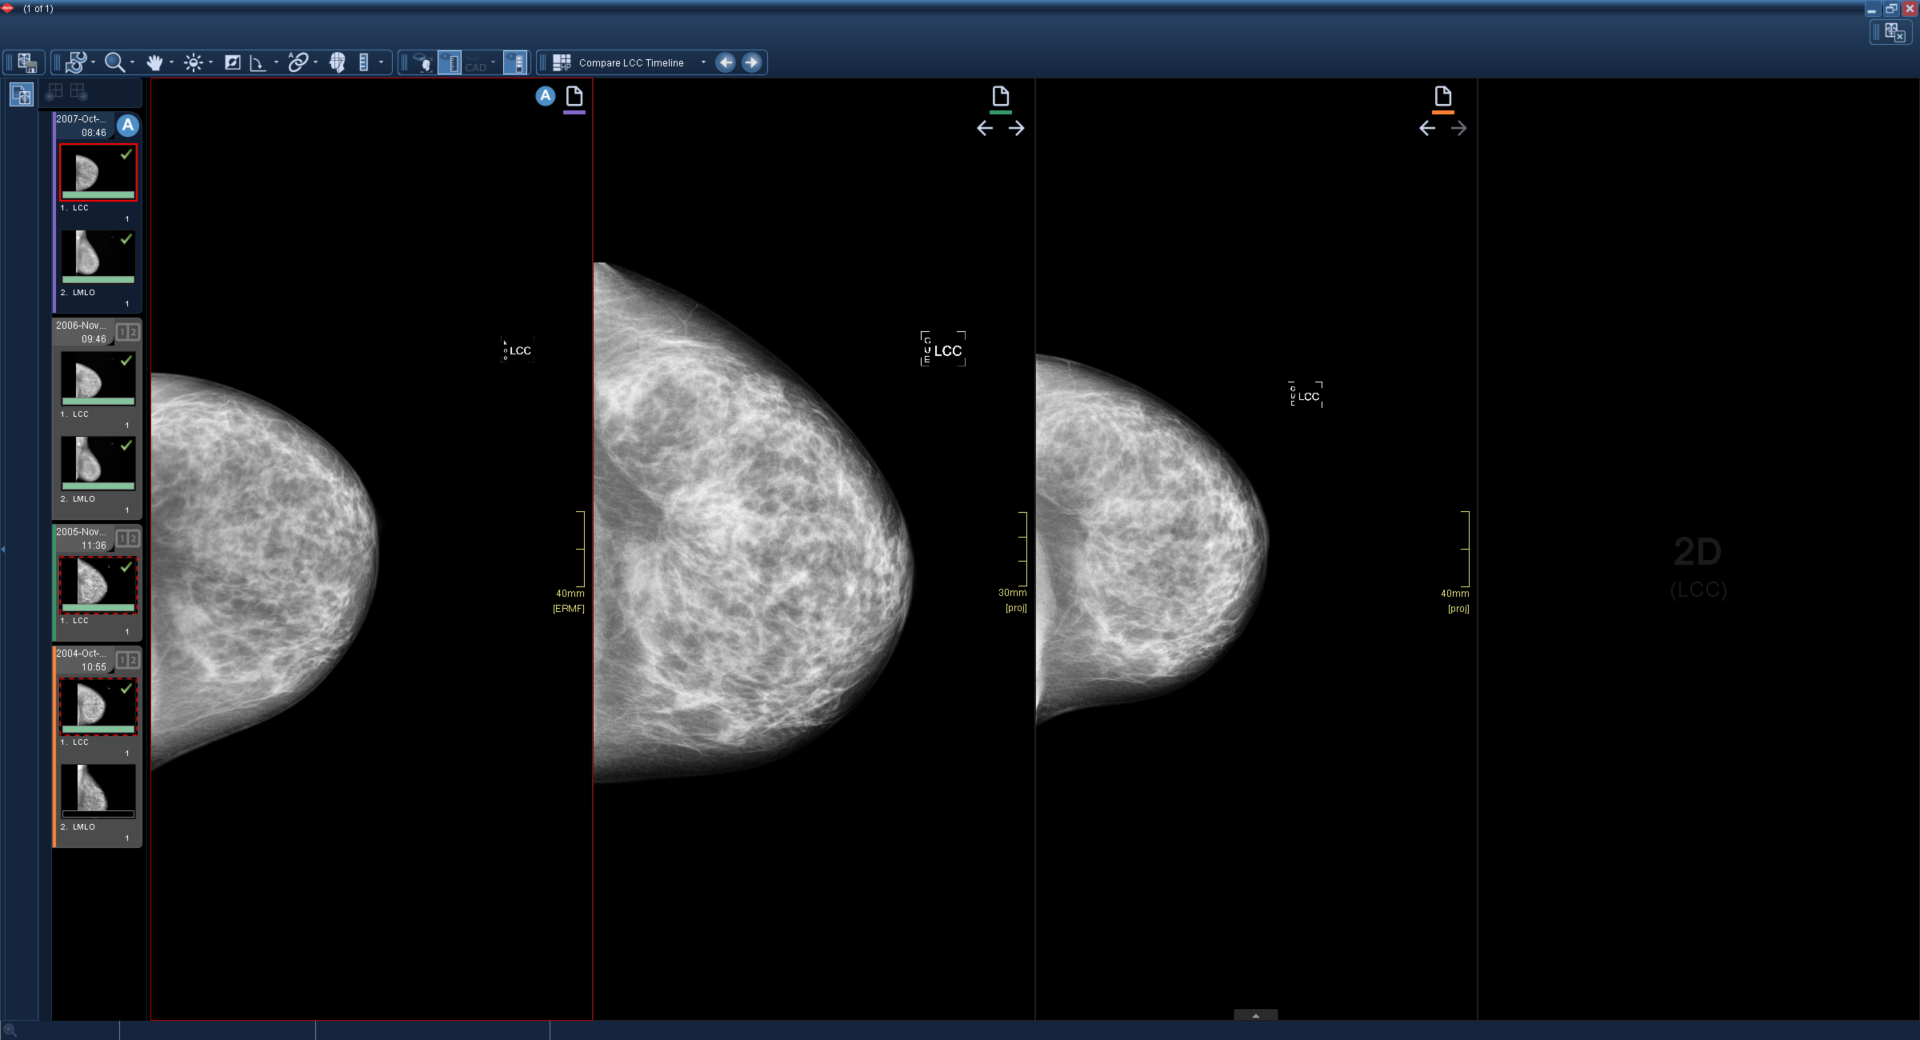Select the magnifier zoom tool
This screenshot has width=1920, height=1040.
pos(114,63)
